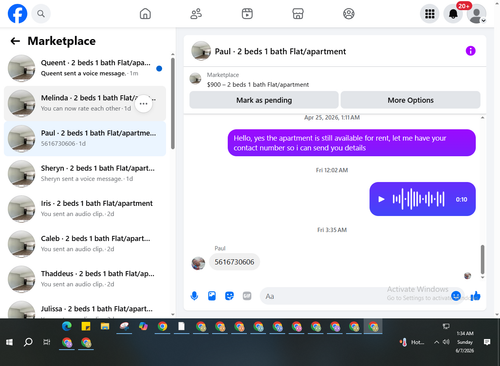Open Windows taskbar search
The width and height of the screenshot is (500, 366).
28,342
